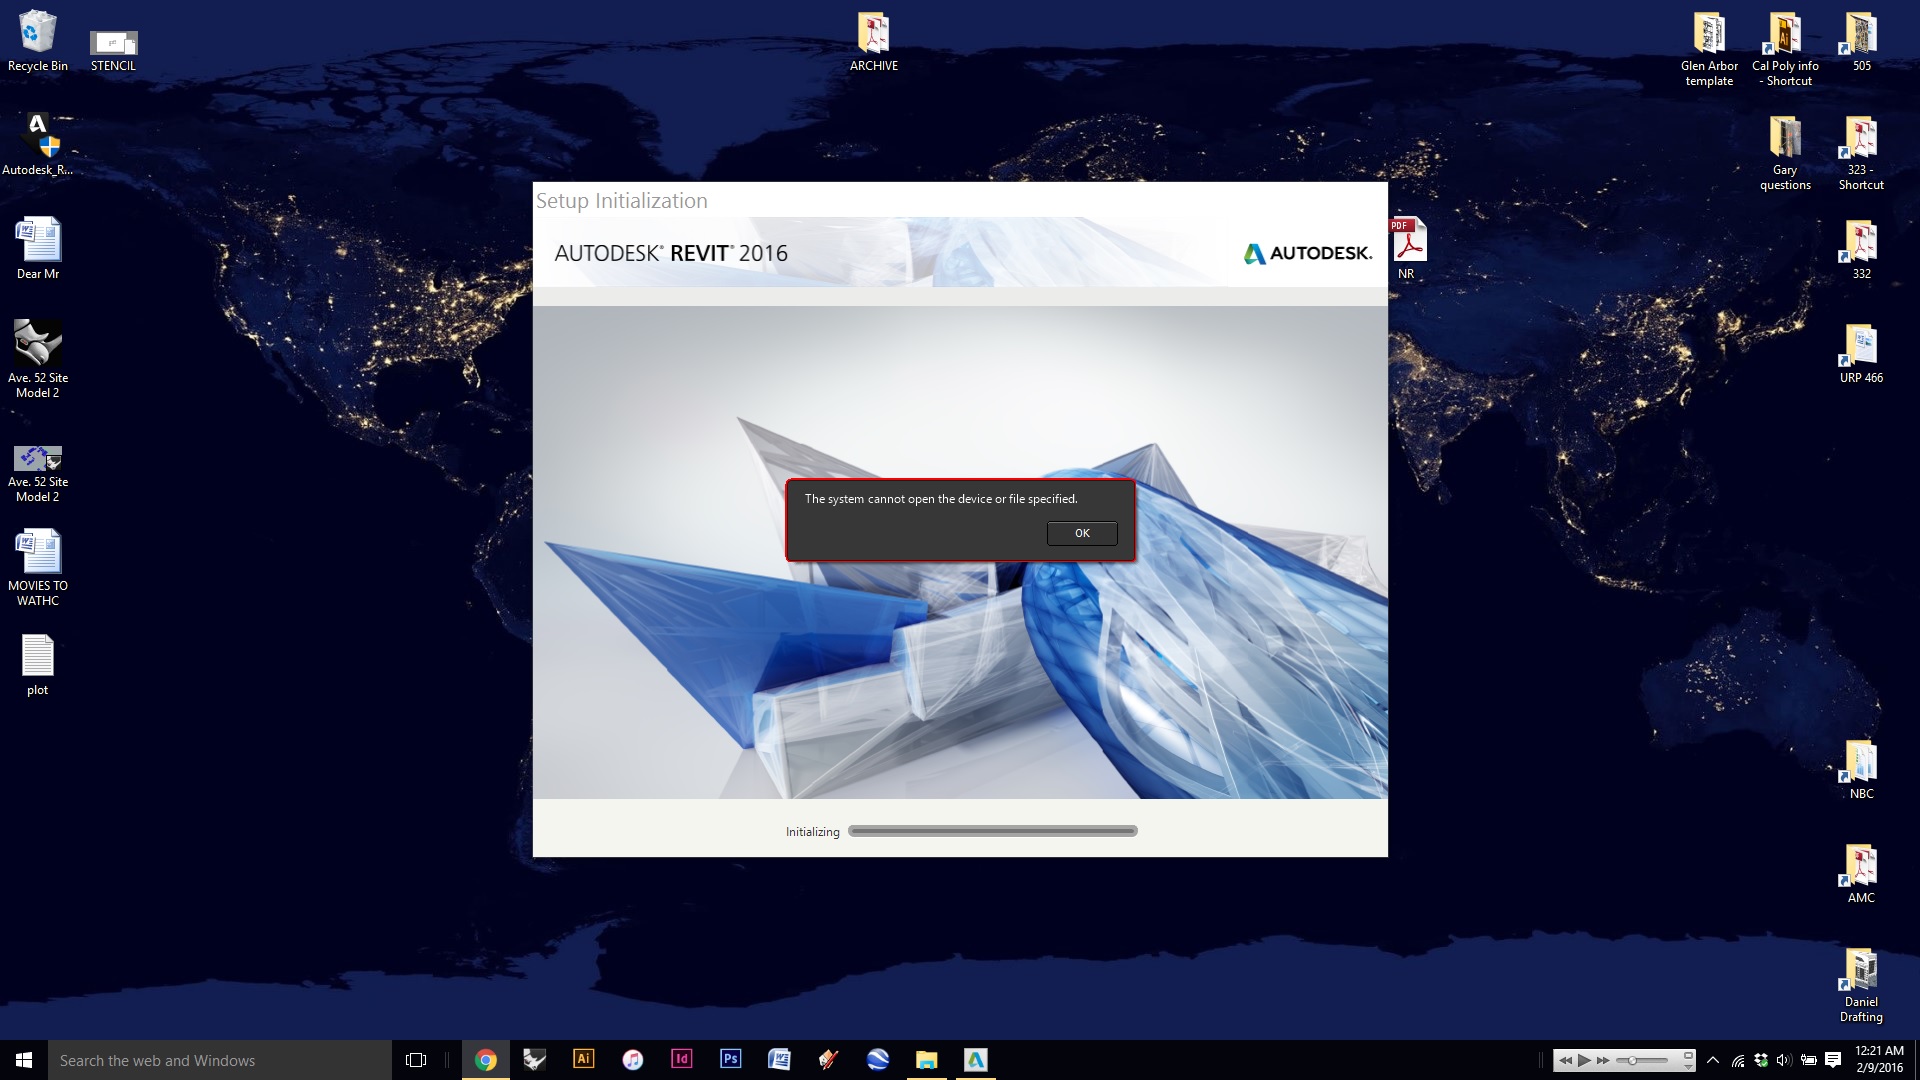This screenshot has height=1080, width=1920.
Task: Open the iTunes mini toolbar dropdown arrow
Action: [x=1689, y=1067]
